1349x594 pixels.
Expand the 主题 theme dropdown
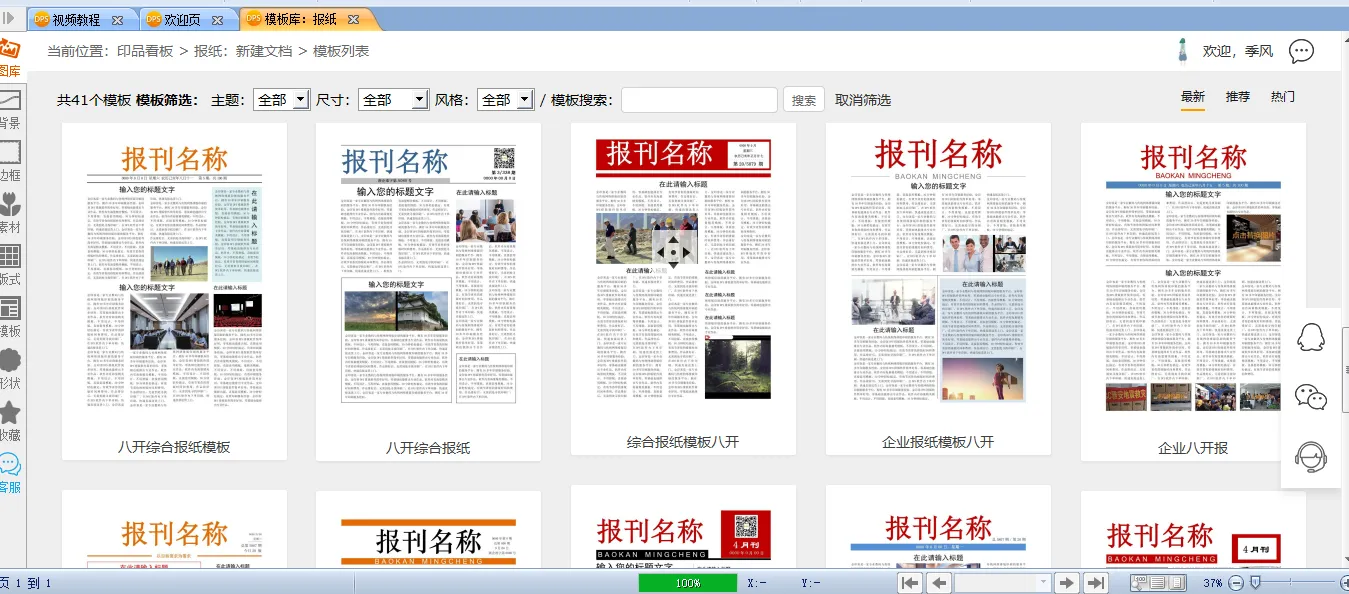[x=280, y=100]
